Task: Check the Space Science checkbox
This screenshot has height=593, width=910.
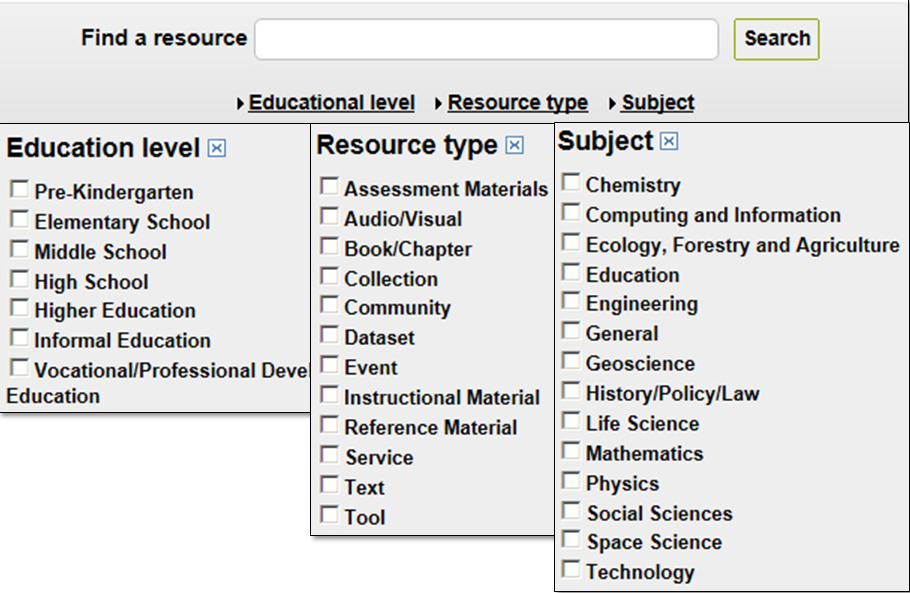Action: coord(570,540)
